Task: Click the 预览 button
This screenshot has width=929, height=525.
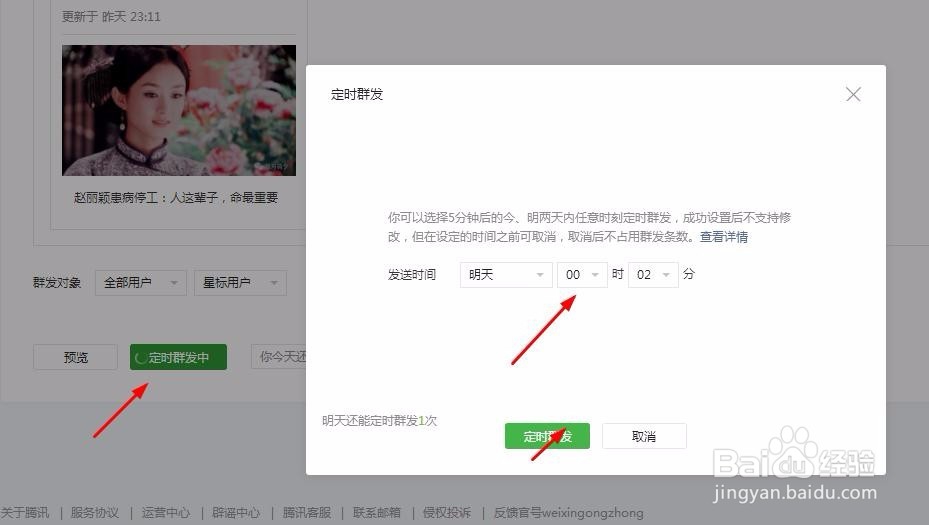Action: pyautogui.click(x=75, y=357)
